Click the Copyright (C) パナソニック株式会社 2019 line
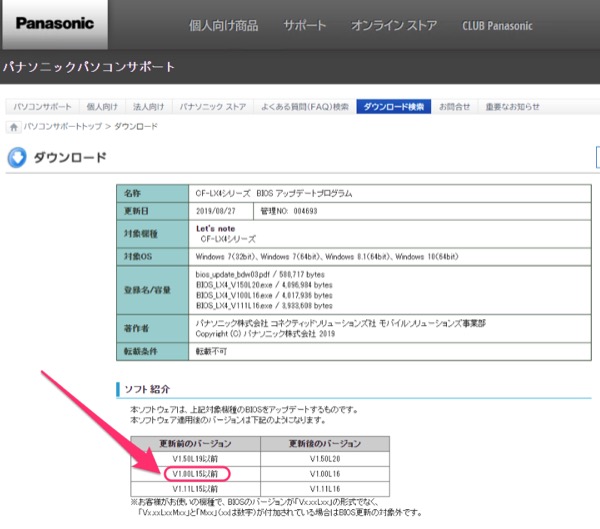 pos(265,334)
